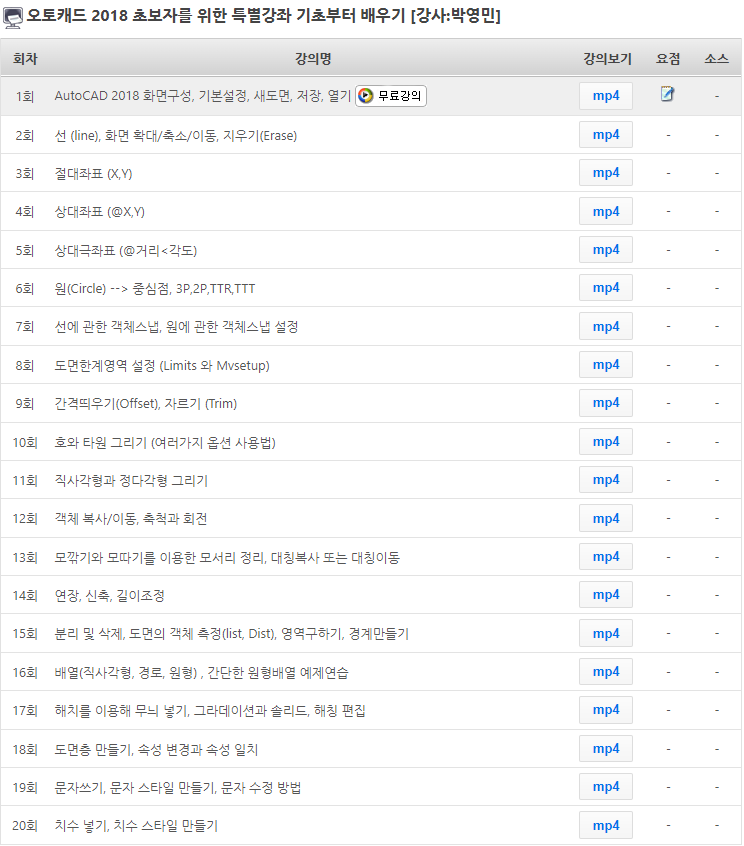Play mp4 for 10회 호와 타원 그리기
The image size is (744, 846).
[x=606, y=442]
